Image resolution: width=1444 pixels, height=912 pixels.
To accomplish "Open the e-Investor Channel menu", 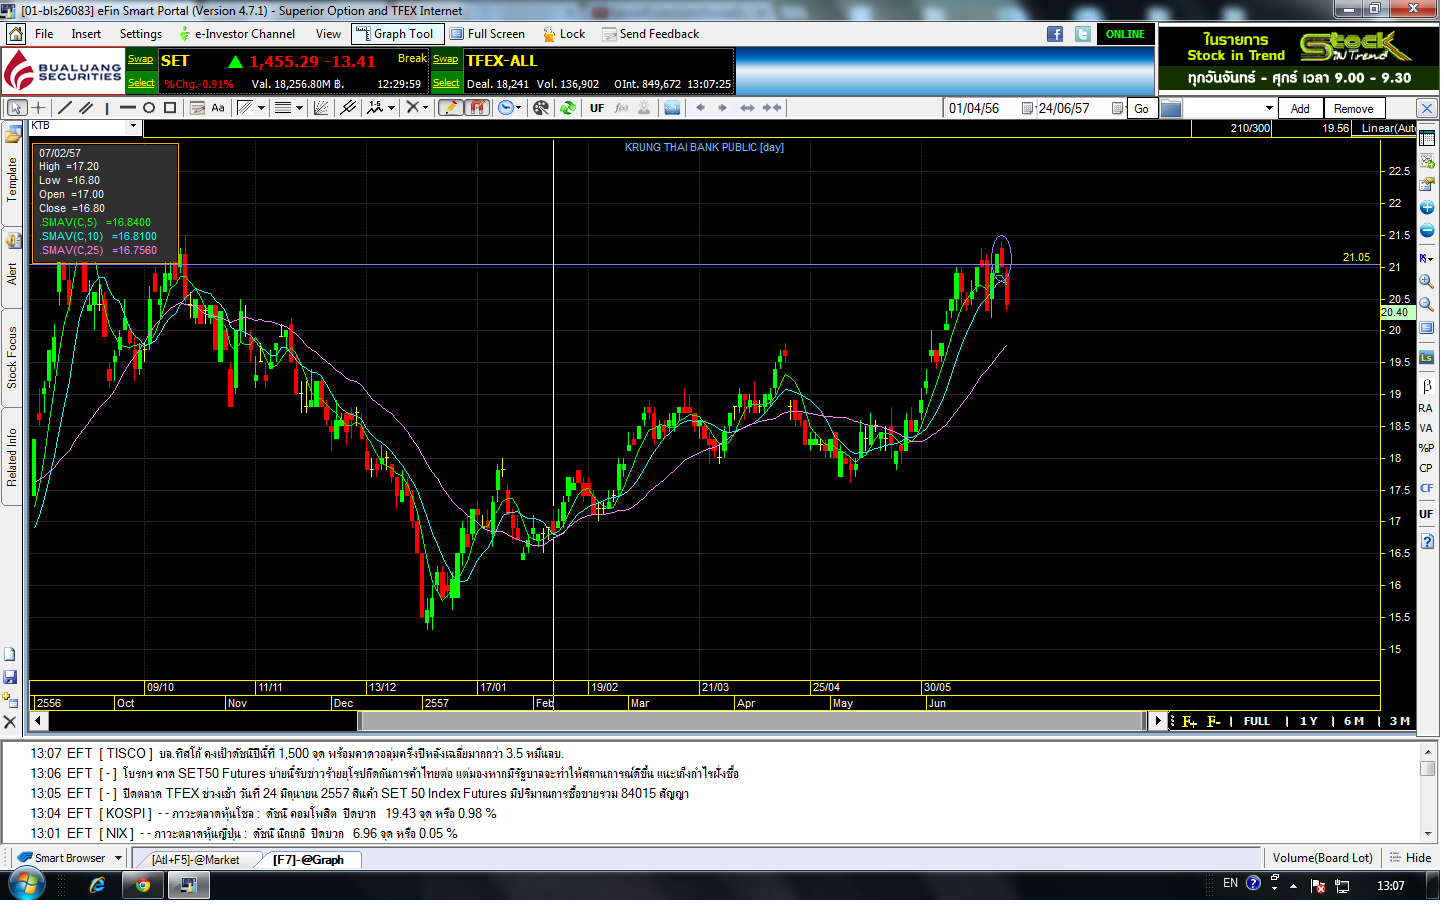I will pos(238,34).
